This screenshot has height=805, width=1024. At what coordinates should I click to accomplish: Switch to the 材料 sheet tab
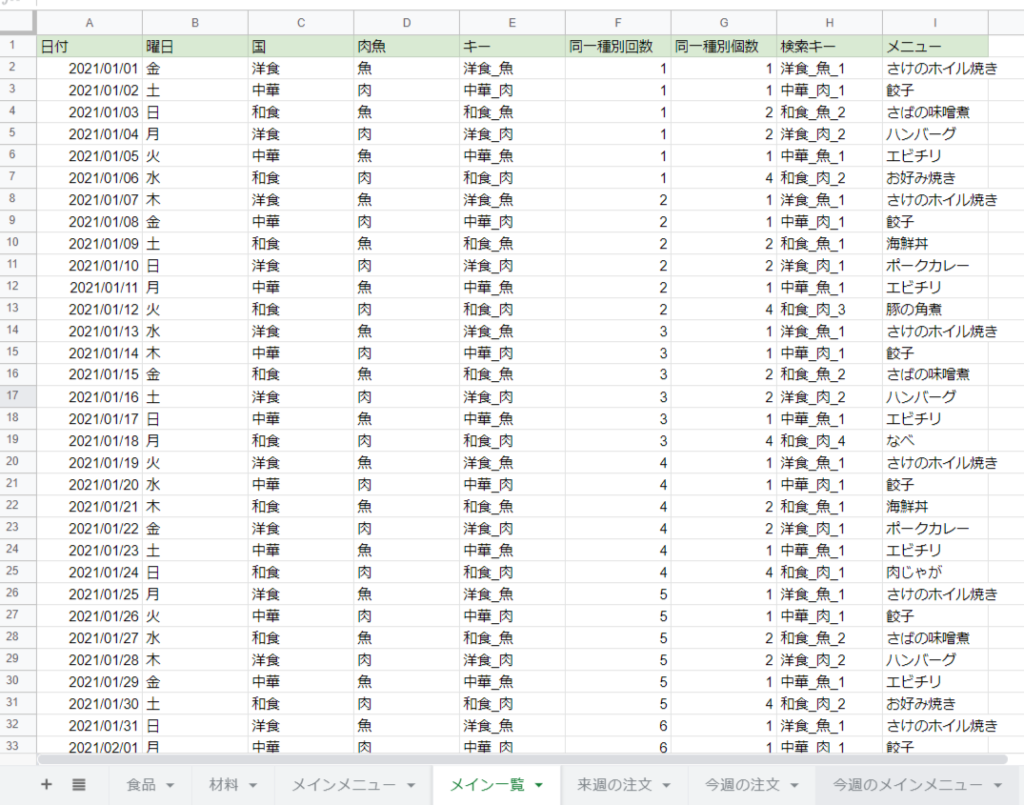click(x=224, y=785)
